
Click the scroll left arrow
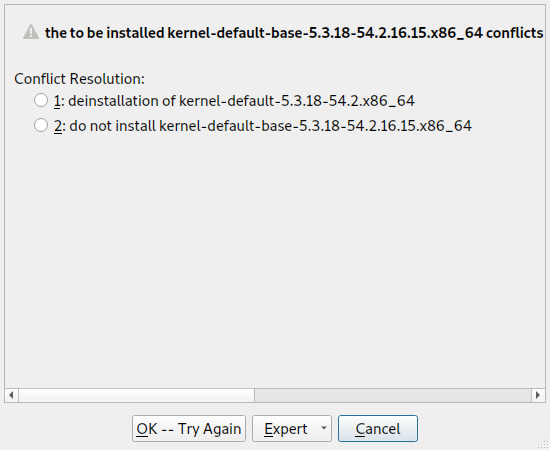coord(11,395)
